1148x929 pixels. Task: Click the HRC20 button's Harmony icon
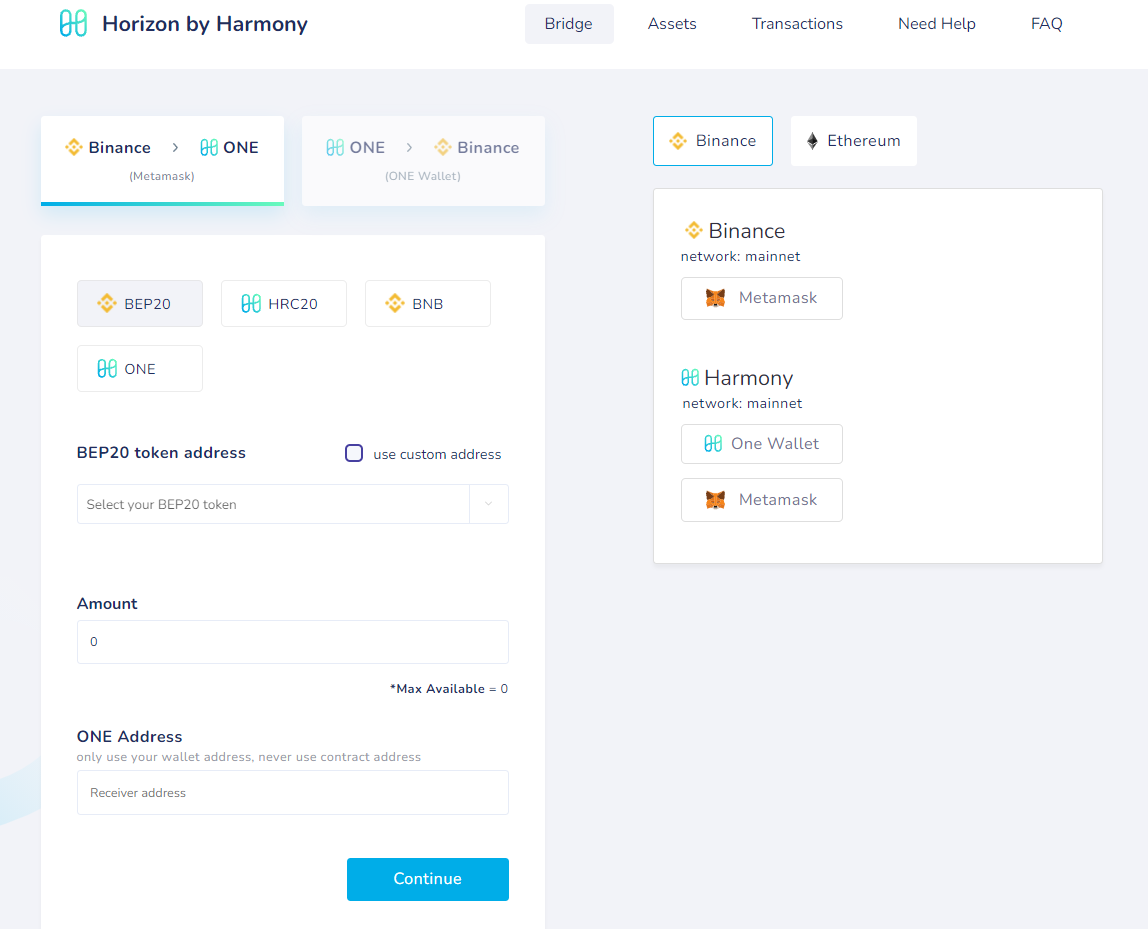251,303
